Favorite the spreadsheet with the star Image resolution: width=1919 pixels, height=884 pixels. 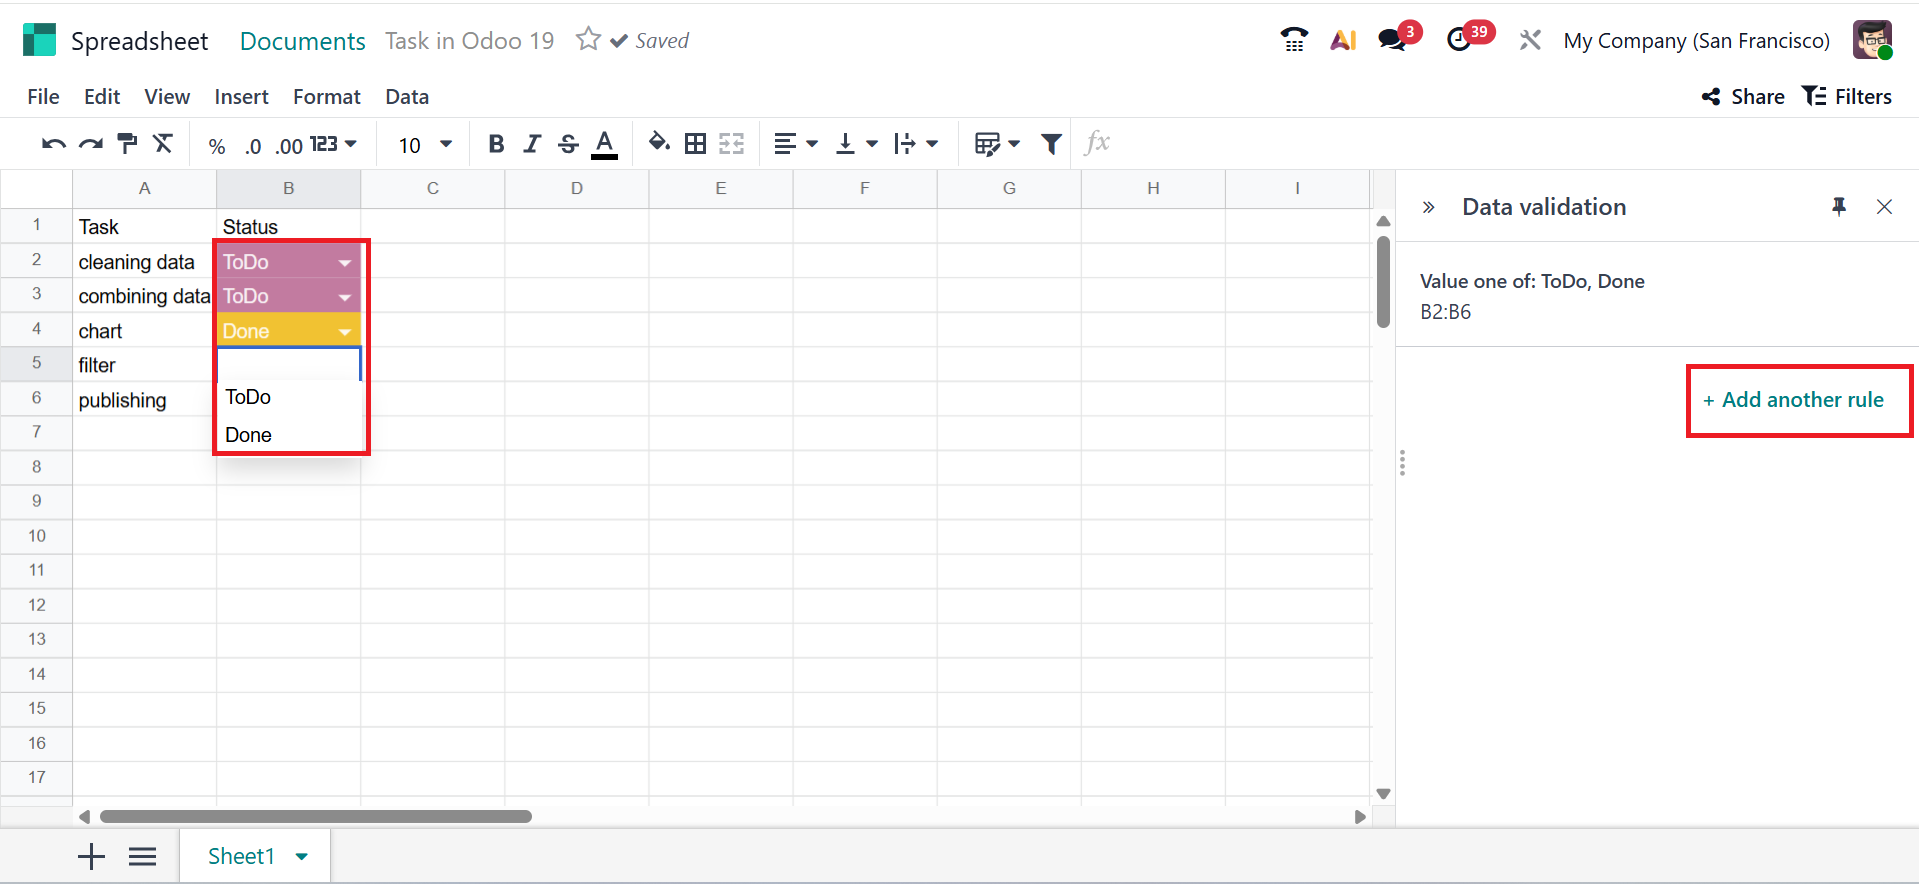coord(588,39)
